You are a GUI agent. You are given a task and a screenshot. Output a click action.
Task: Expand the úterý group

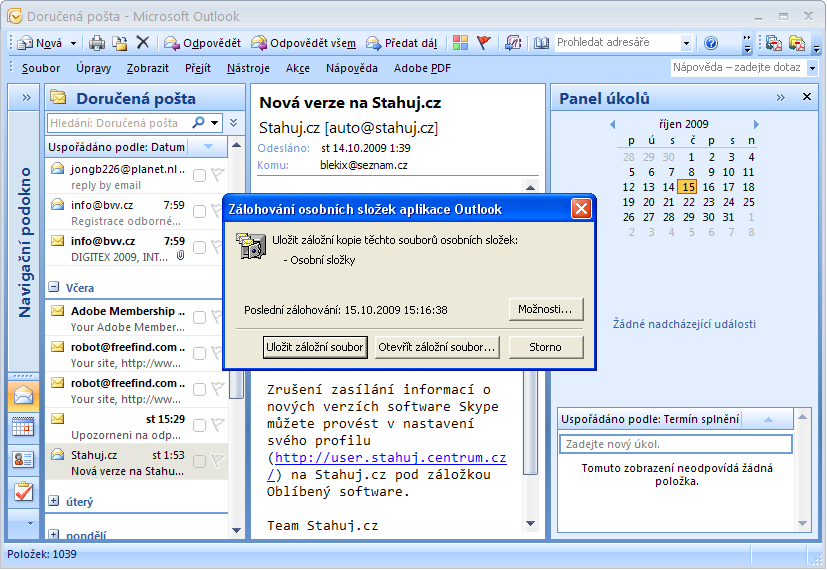click(54, 500)
